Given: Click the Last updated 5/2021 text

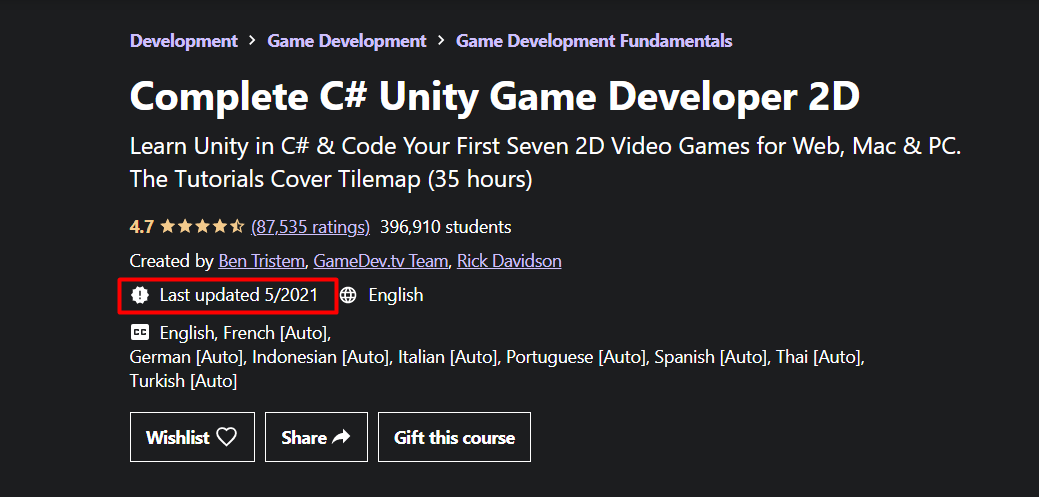Looking at the screenshot, I should point(239,295).
